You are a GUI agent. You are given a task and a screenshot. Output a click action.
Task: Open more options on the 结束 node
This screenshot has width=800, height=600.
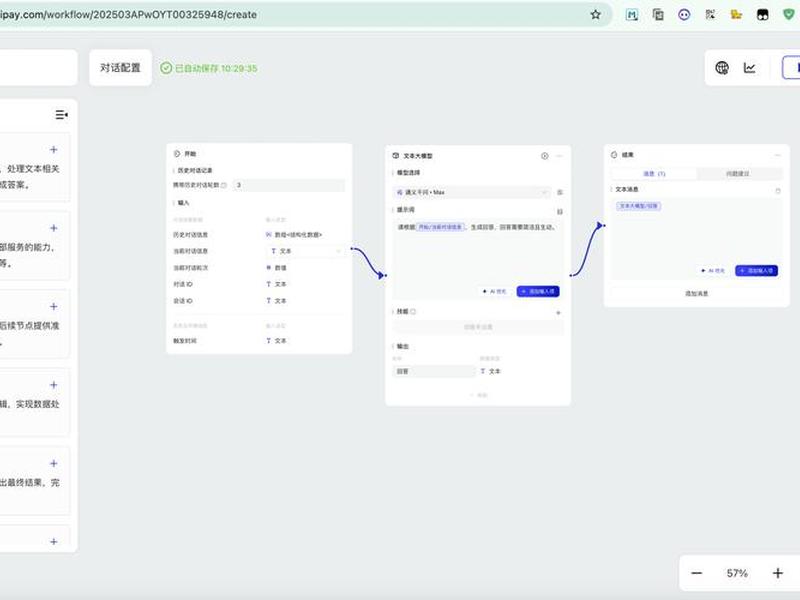778,155
